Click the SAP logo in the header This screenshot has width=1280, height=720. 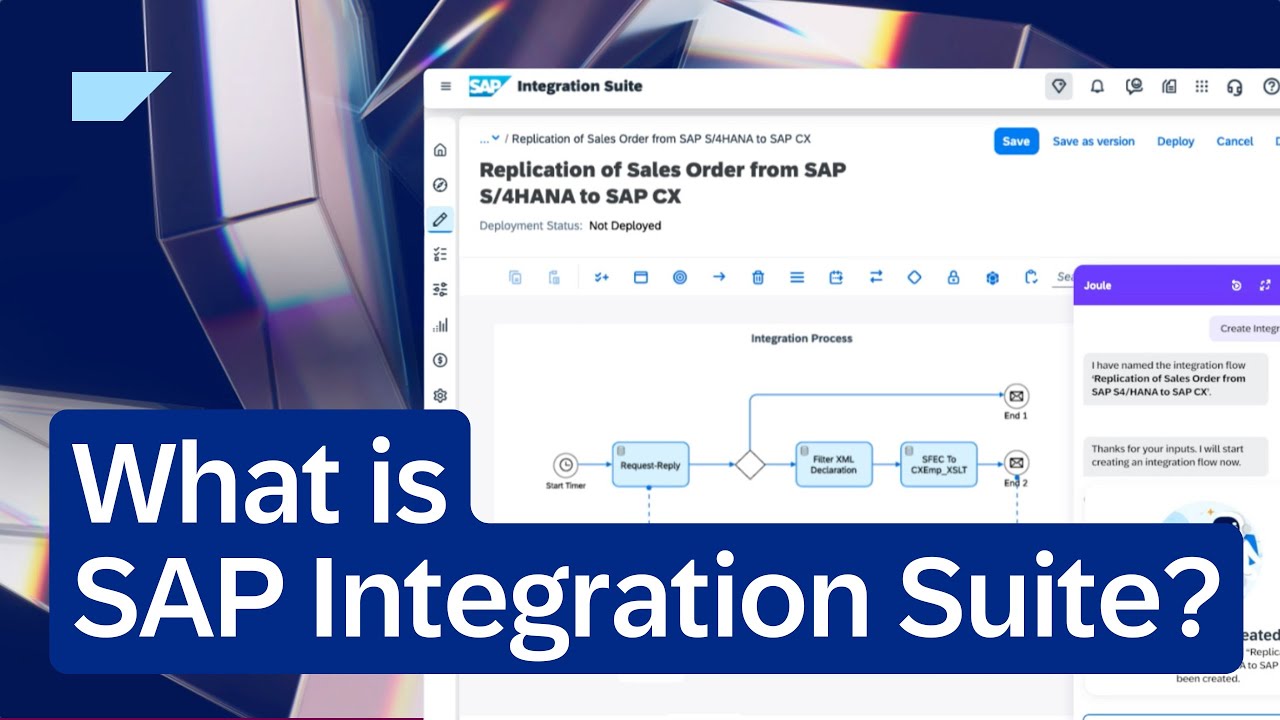point(490,86)
